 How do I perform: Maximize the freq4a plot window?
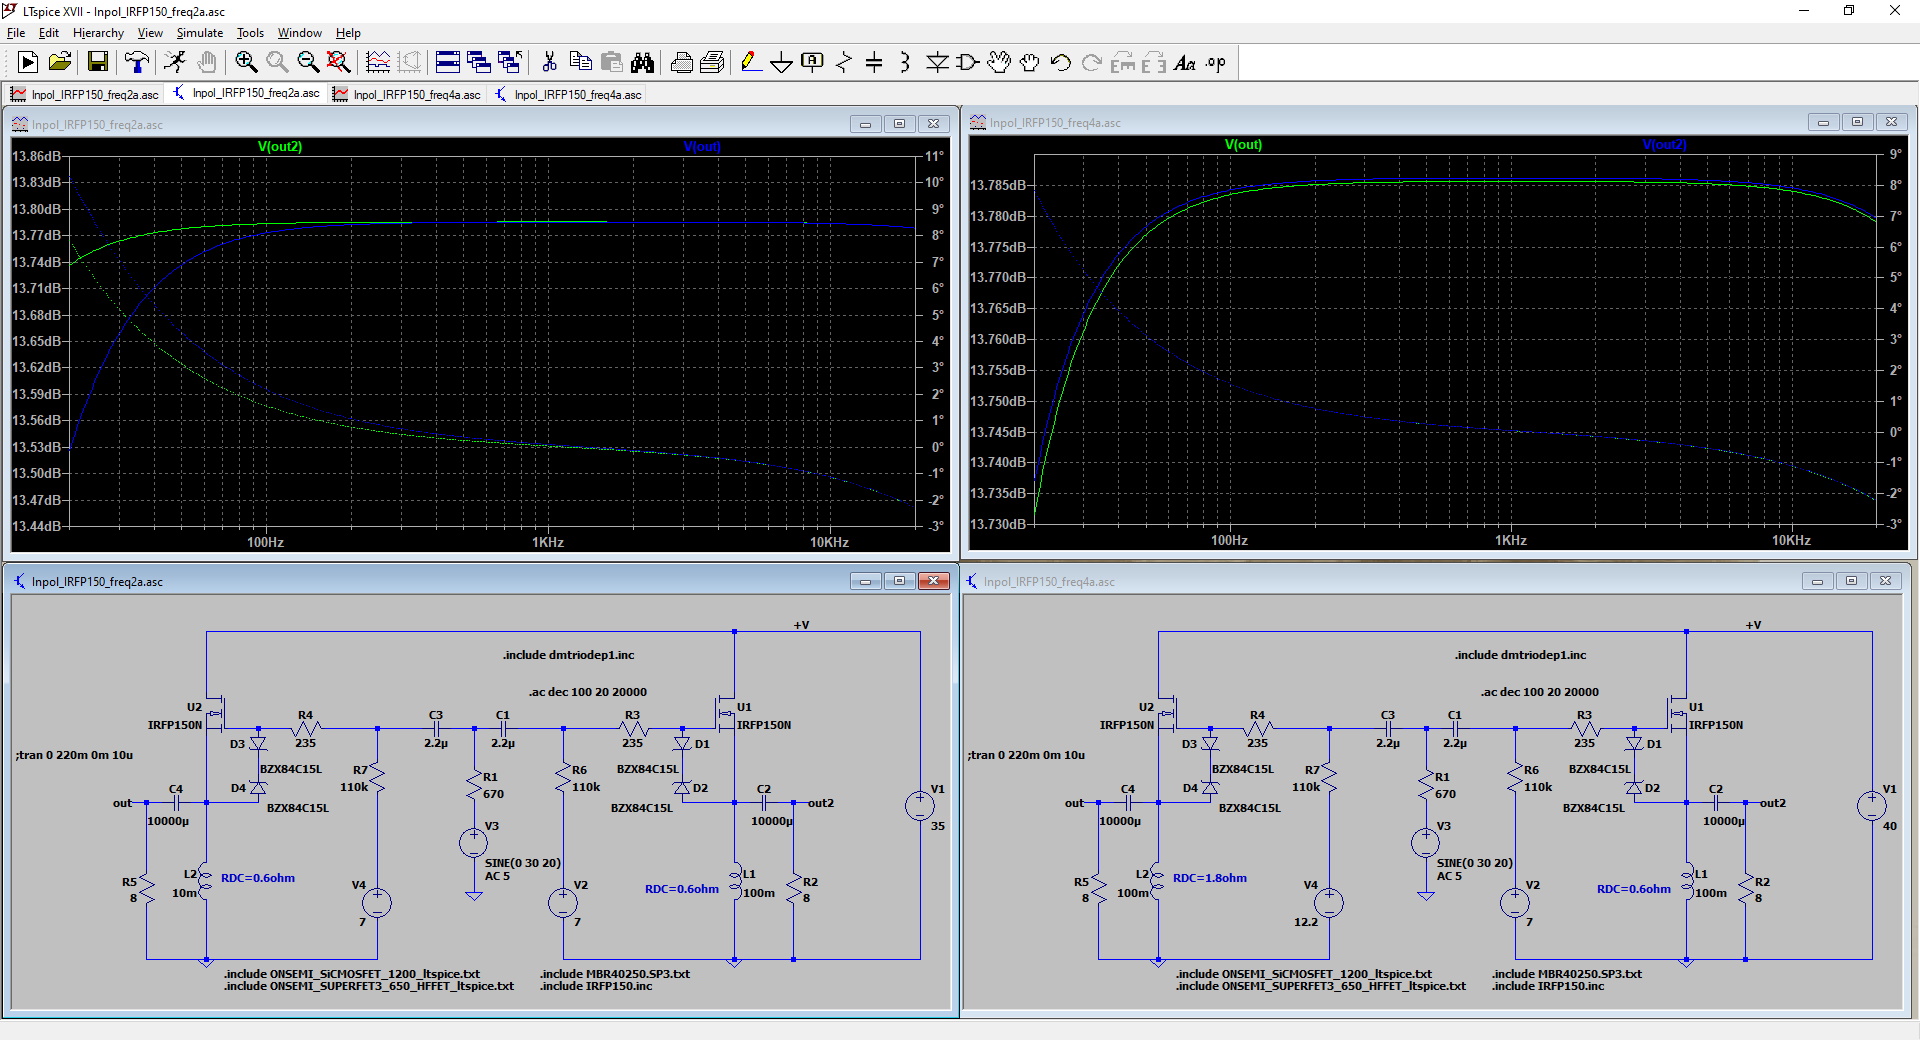click(x=1857, y=122)
